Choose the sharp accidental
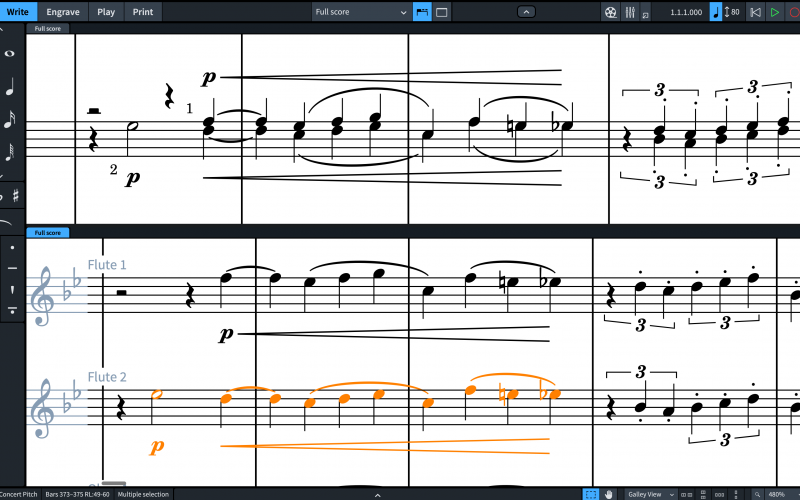The height and width of the screenshot is (500, 800). tap(16, 195)
